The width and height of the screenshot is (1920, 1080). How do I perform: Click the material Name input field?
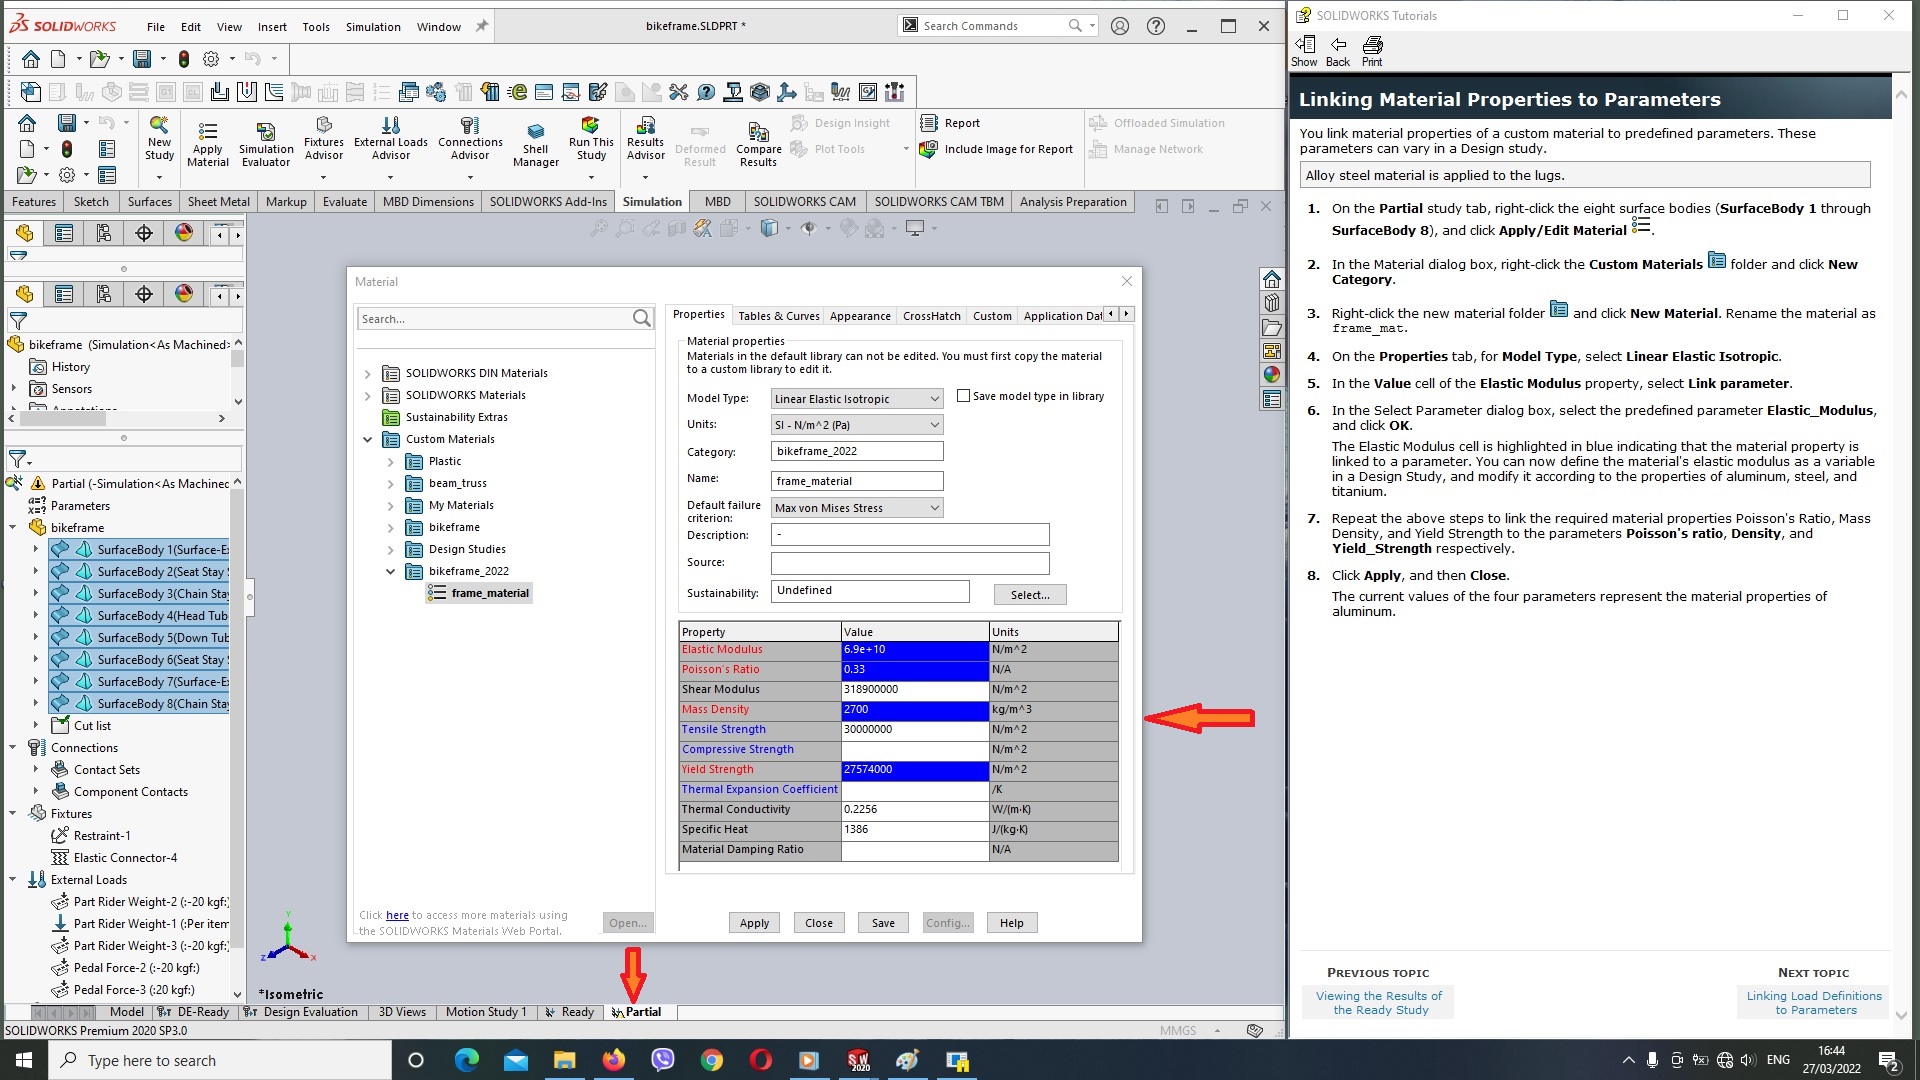click(857, 481)
